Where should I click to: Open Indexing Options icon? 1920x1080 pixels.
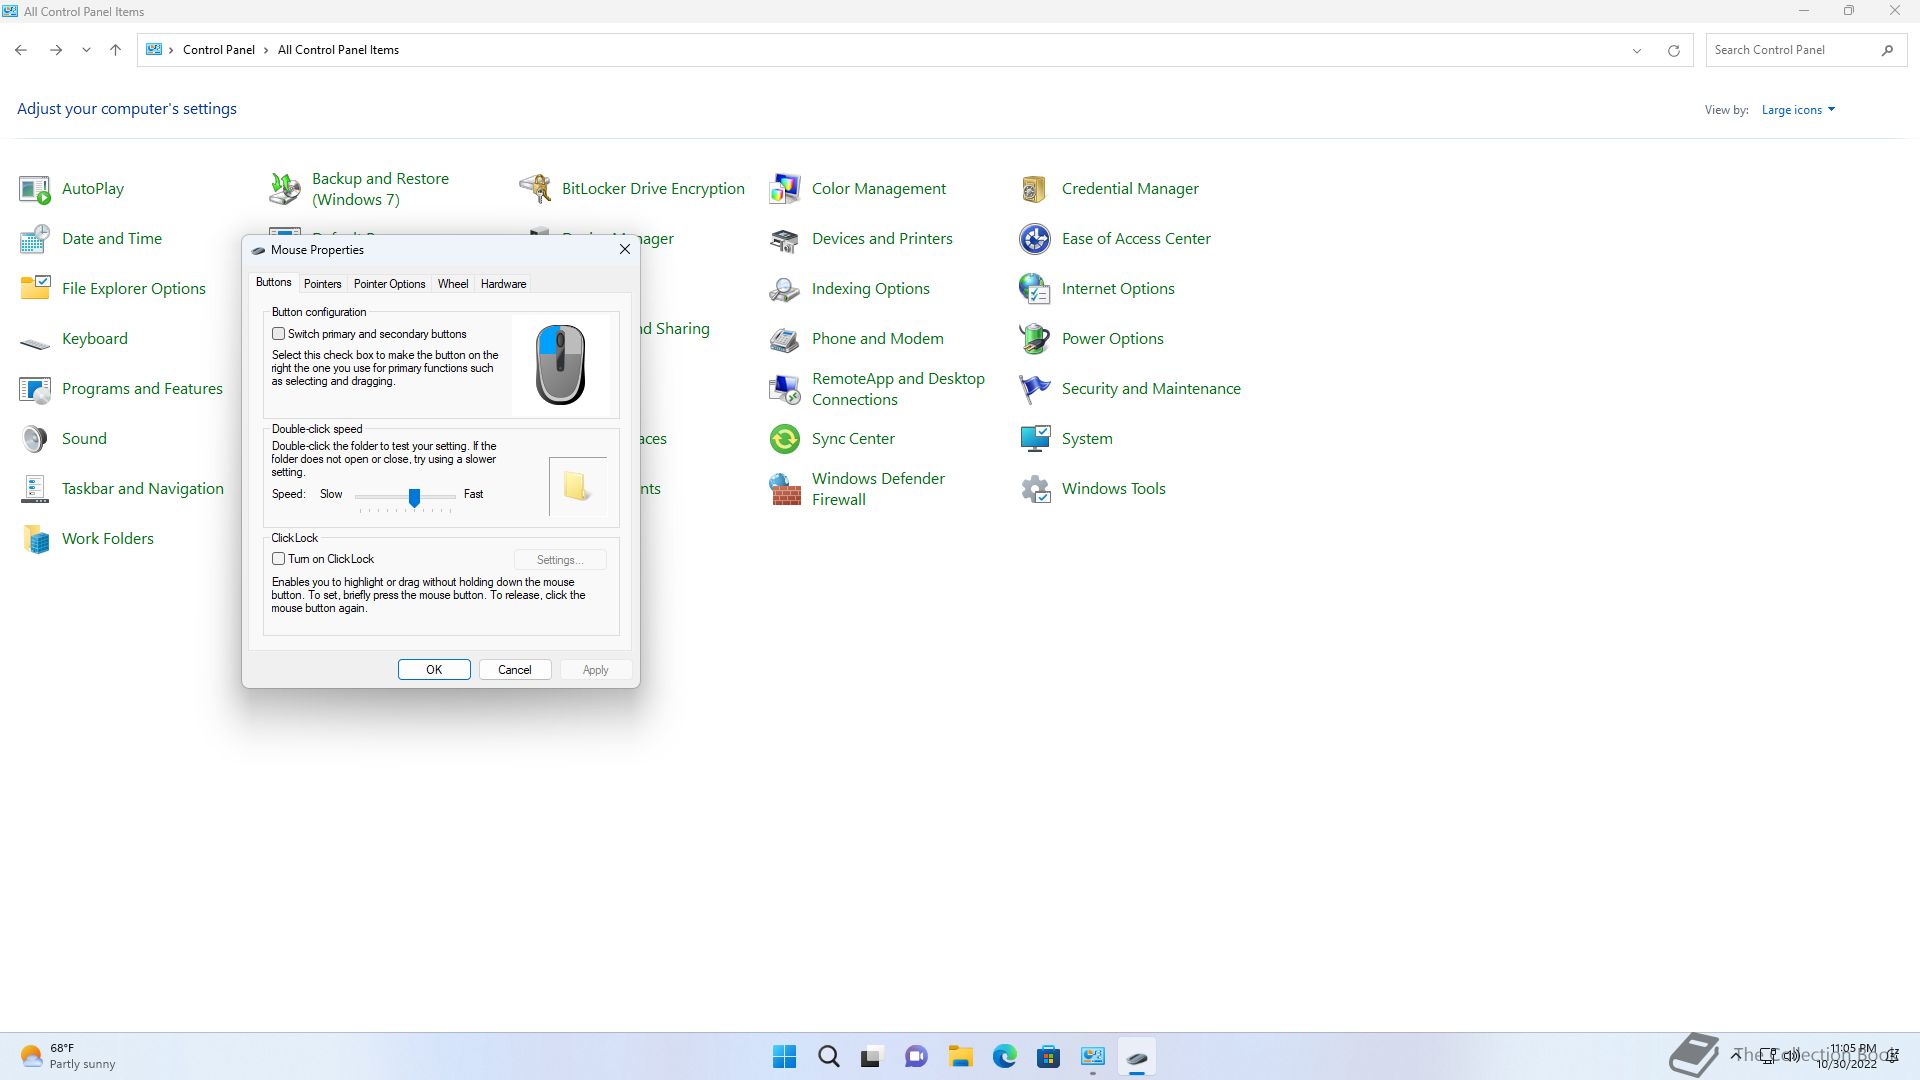(x=785, y=289)
